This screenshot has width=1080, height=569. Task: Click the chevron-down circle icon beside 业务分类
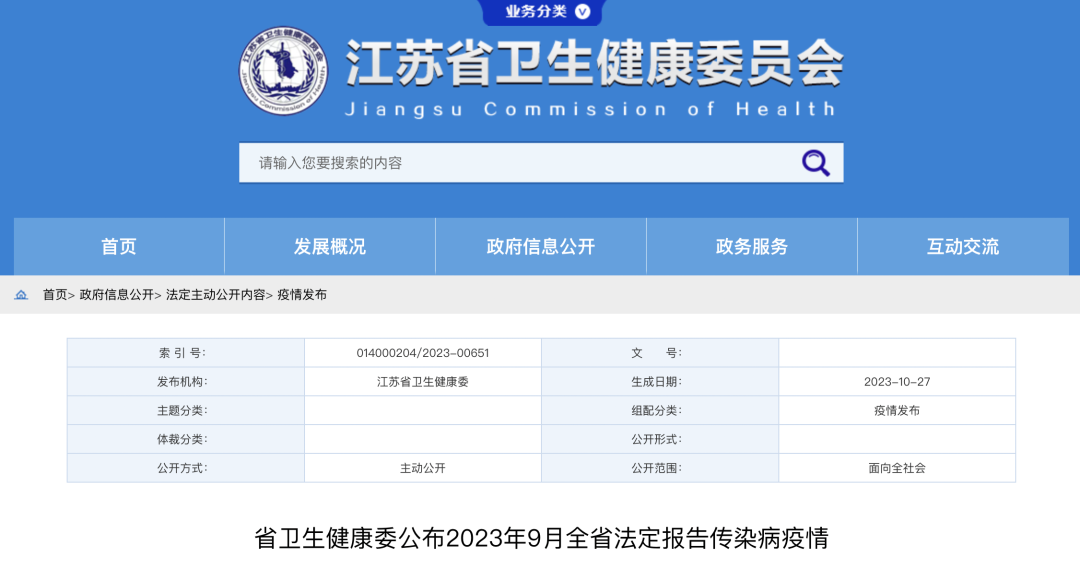click(x=583, y=12)
